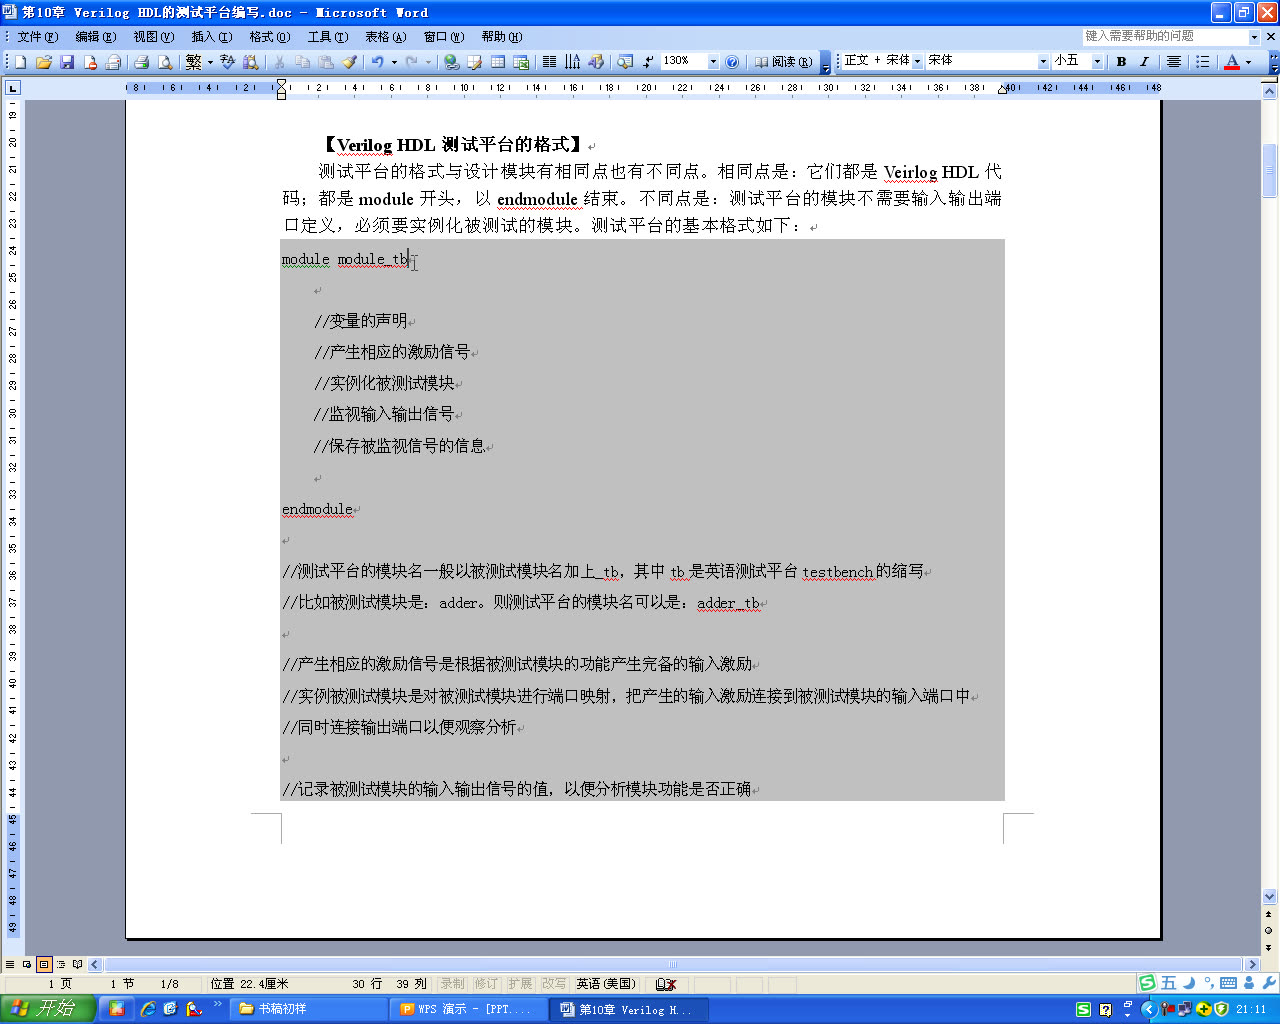
Task: Open Word Help with the question mark icon
Action: coord(732,62)
